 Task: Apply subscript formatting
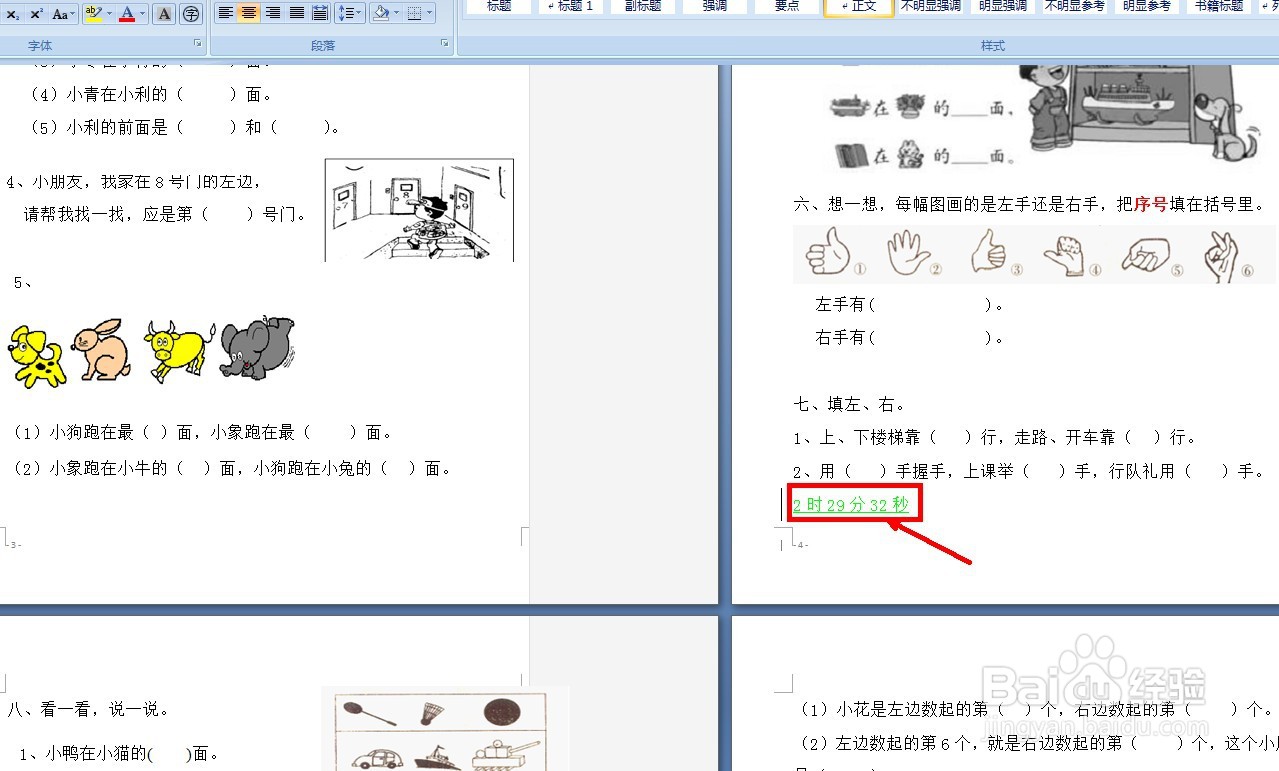pyautogui.click(x=12, y=14)
